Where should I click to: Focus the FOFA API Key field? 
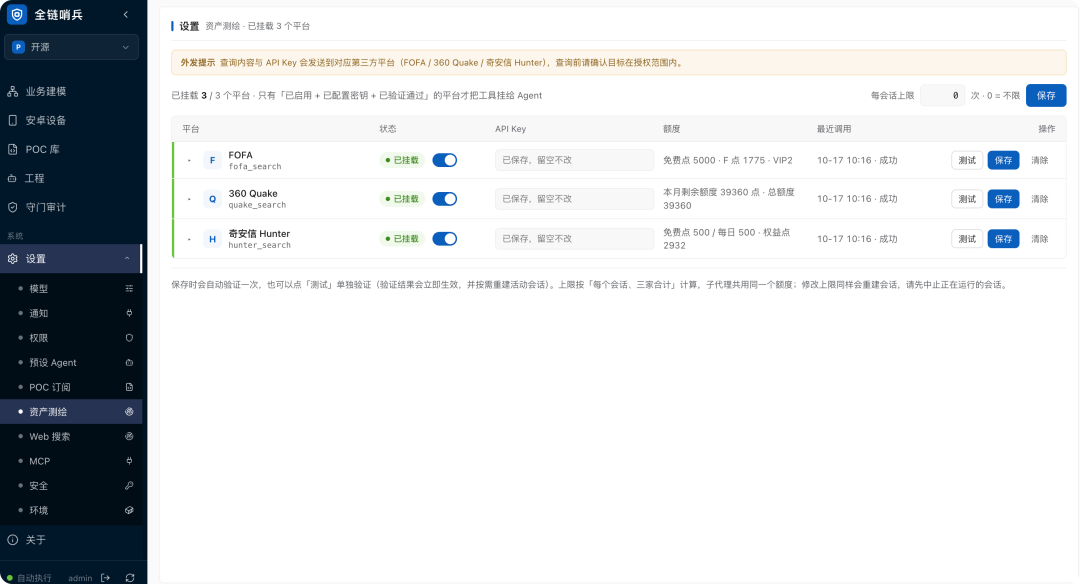(574, 160)
